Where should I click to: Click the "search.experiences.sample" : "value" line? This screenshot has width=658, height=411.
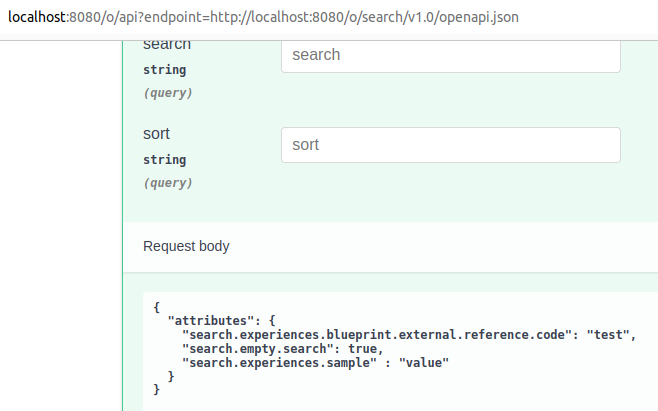click(x=315, y=363)
